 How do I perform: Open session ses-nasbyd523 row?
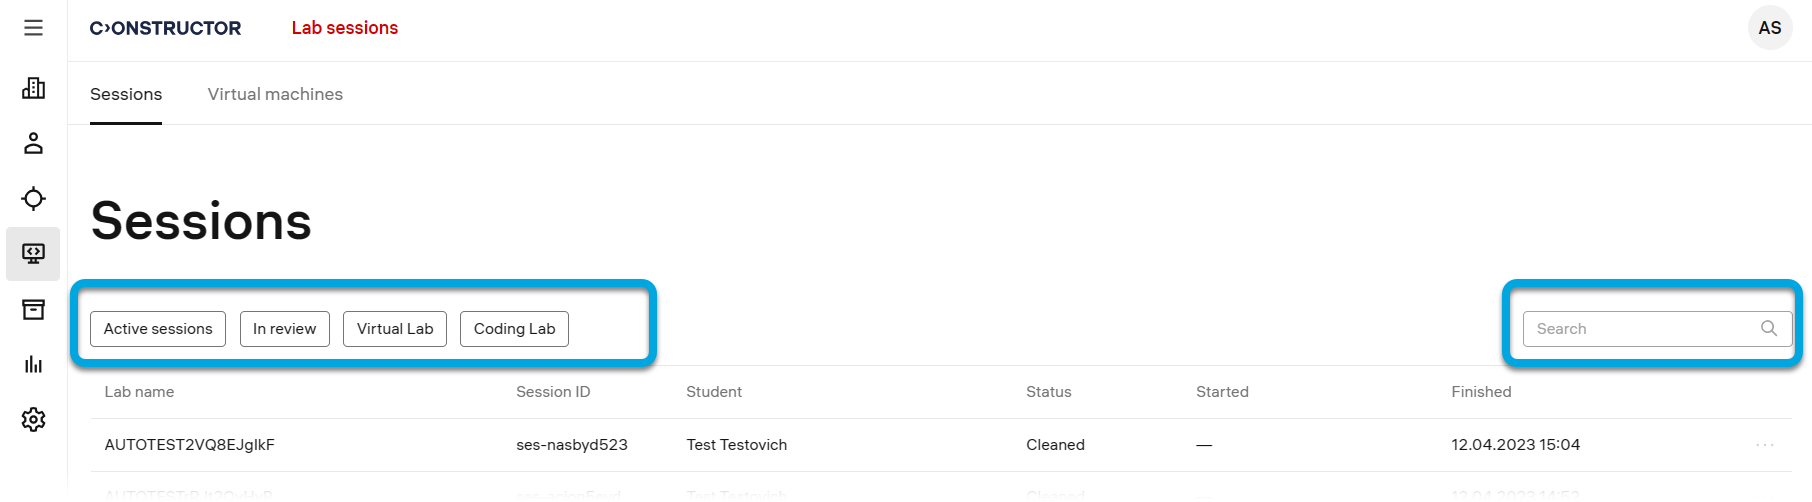[x=571, y=445]
